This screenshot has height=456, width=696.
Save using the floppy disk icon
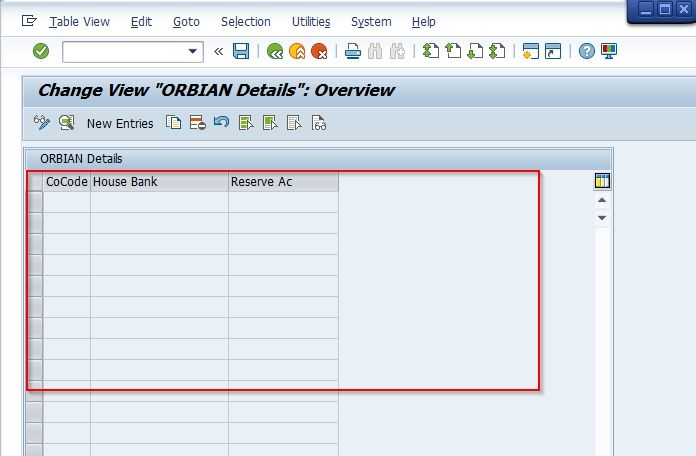click(x=241, y=51)
